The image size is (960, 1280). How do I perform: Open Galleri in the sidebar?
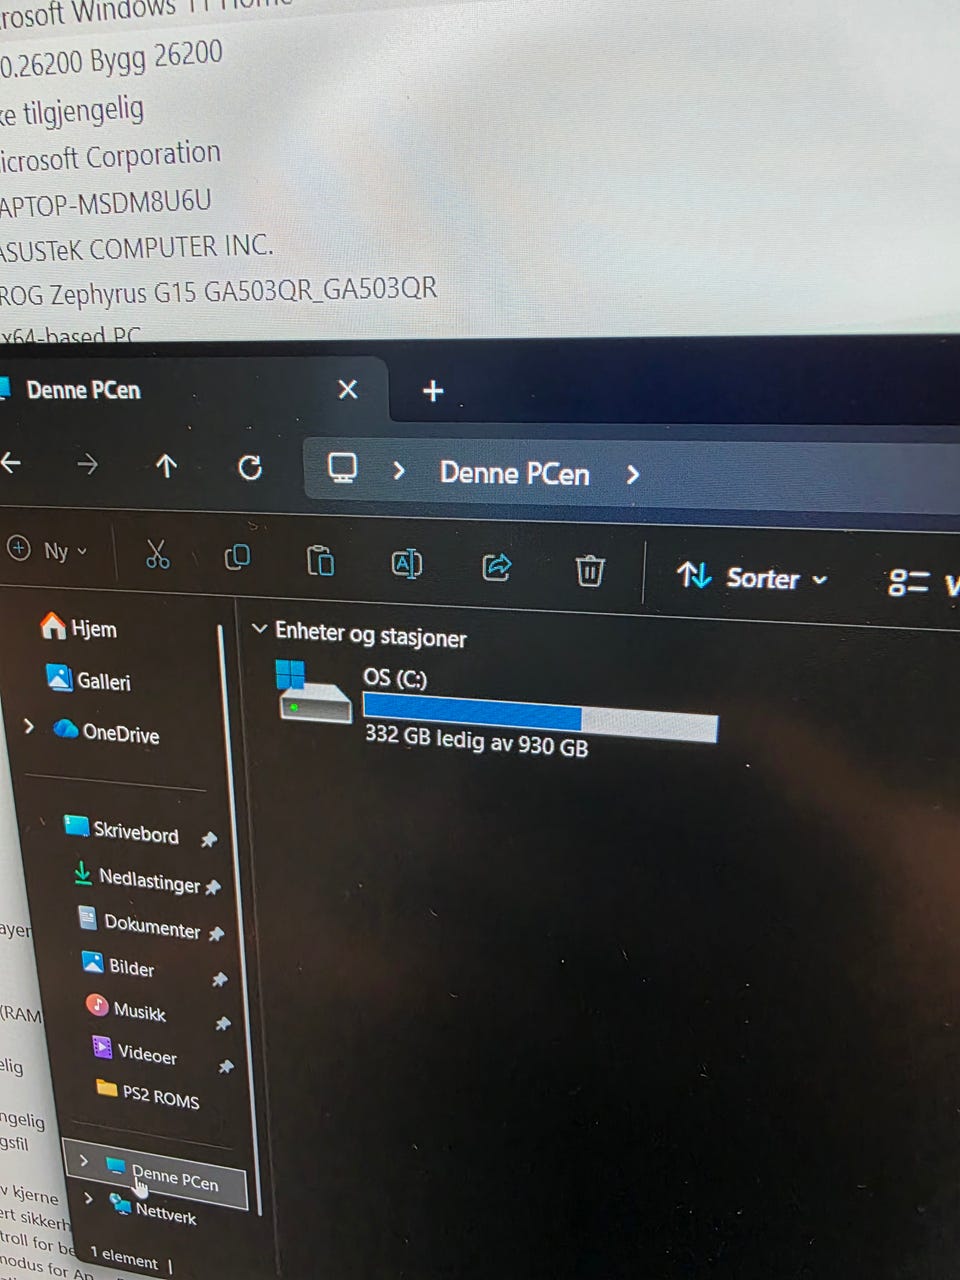[88, 680]
